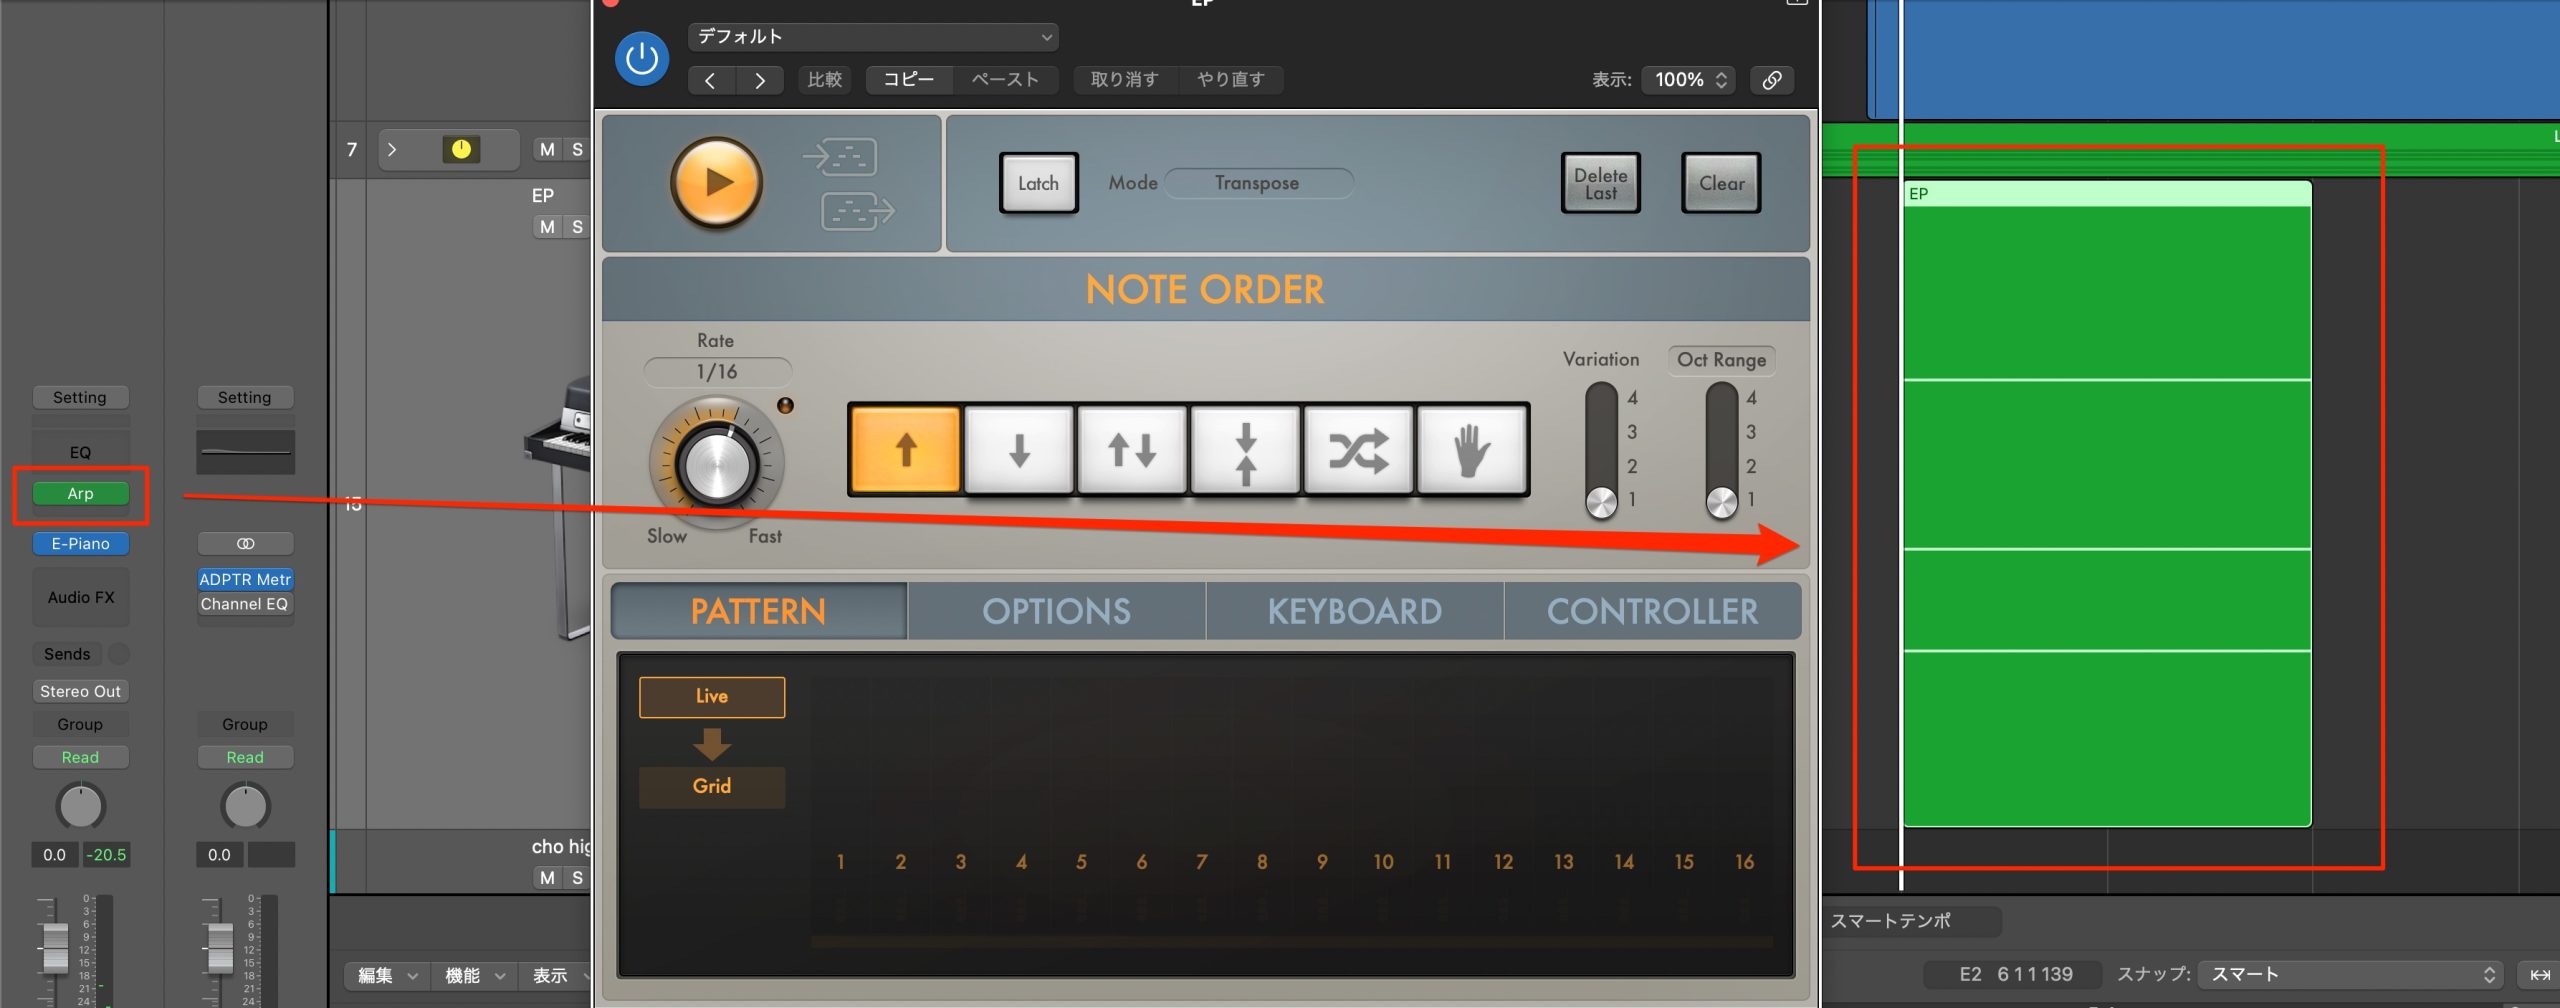2560x1008 pixels.
Task: Adjust the Oct Range slider
Action: point(1721,450)
